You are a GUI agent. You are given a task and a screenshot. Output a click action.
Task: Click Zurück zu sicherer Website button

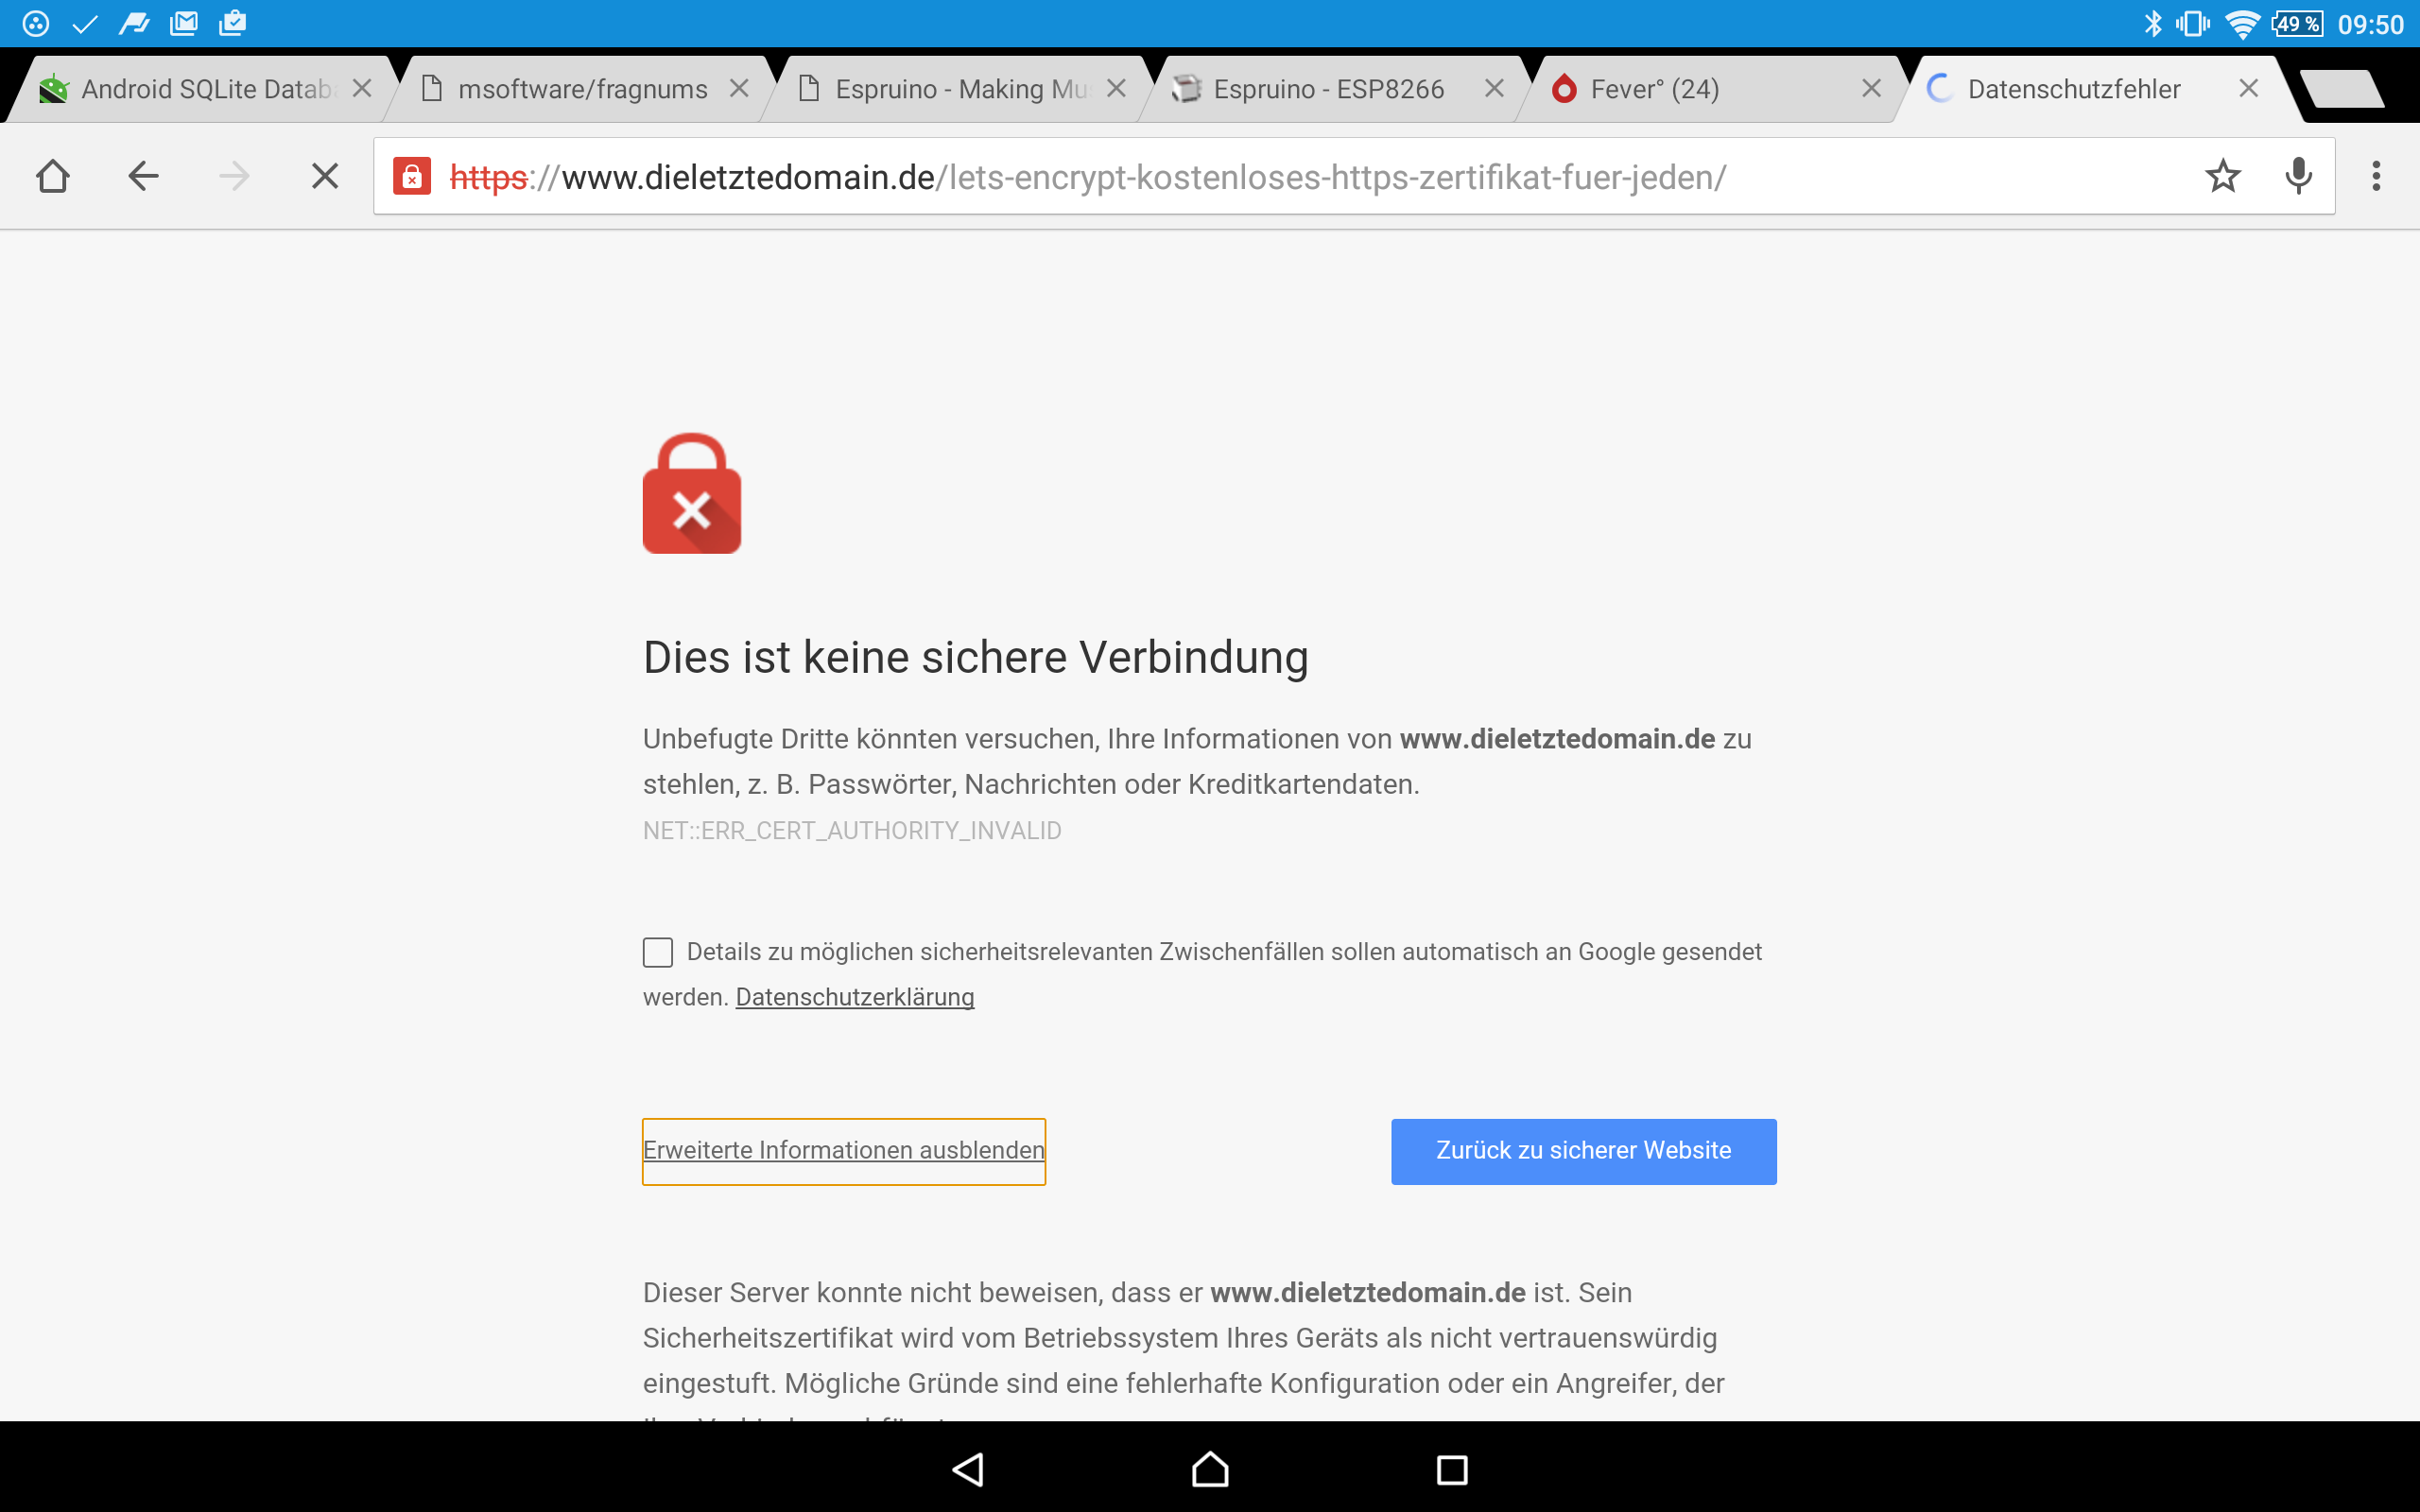[x=1583, y=1151]
